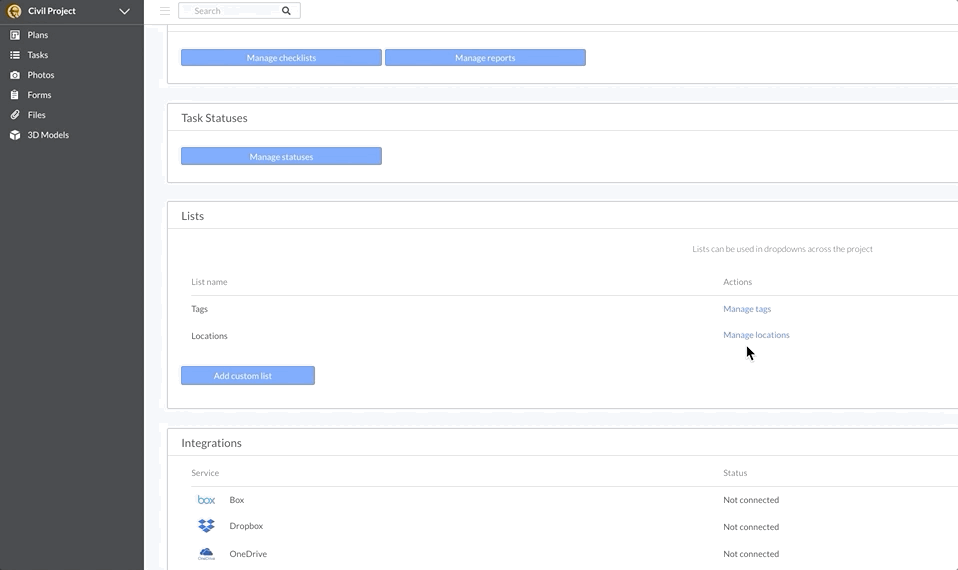The image size is (958, 570).
Task: Click the Files paperclip icon
Action: coord(15,115)
